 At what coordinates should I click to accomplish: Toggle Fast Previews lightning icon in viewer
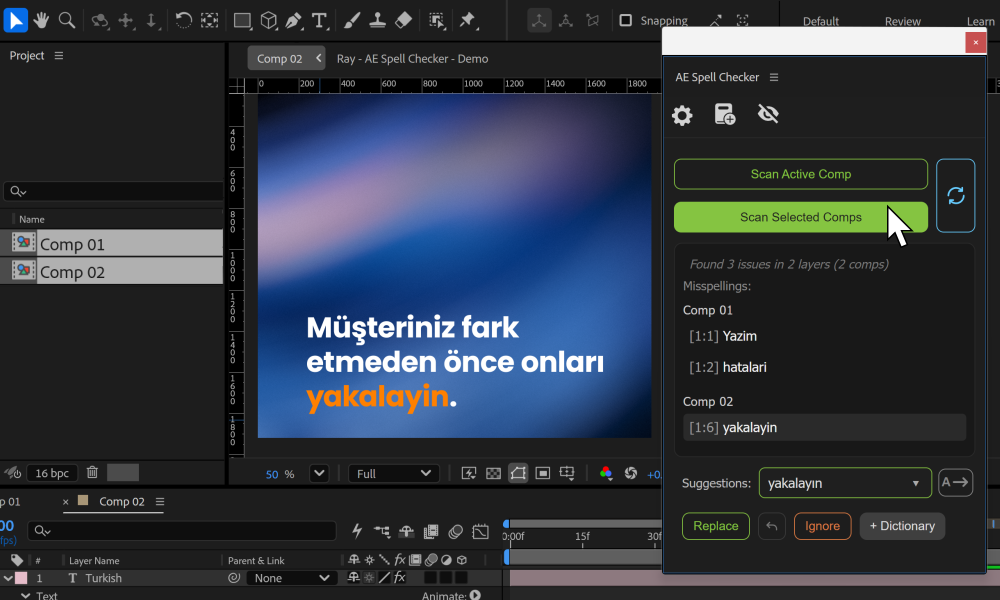(x=469, y=473)
